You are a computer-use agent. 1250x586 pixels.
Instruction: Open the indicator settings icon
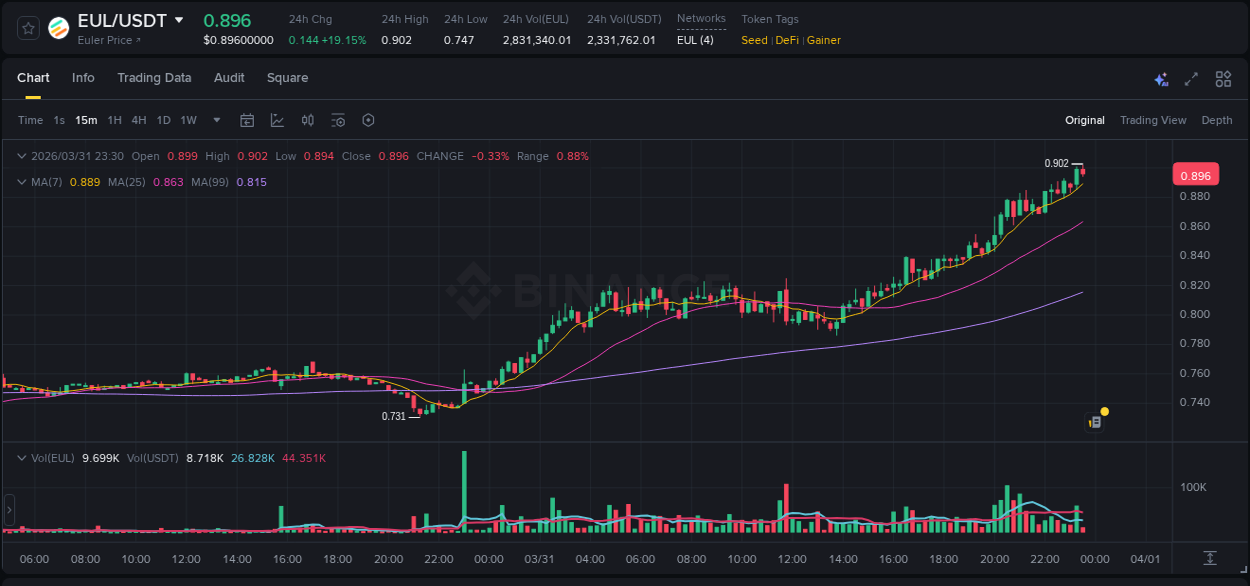pyautogui.click(x=338, y=120)
